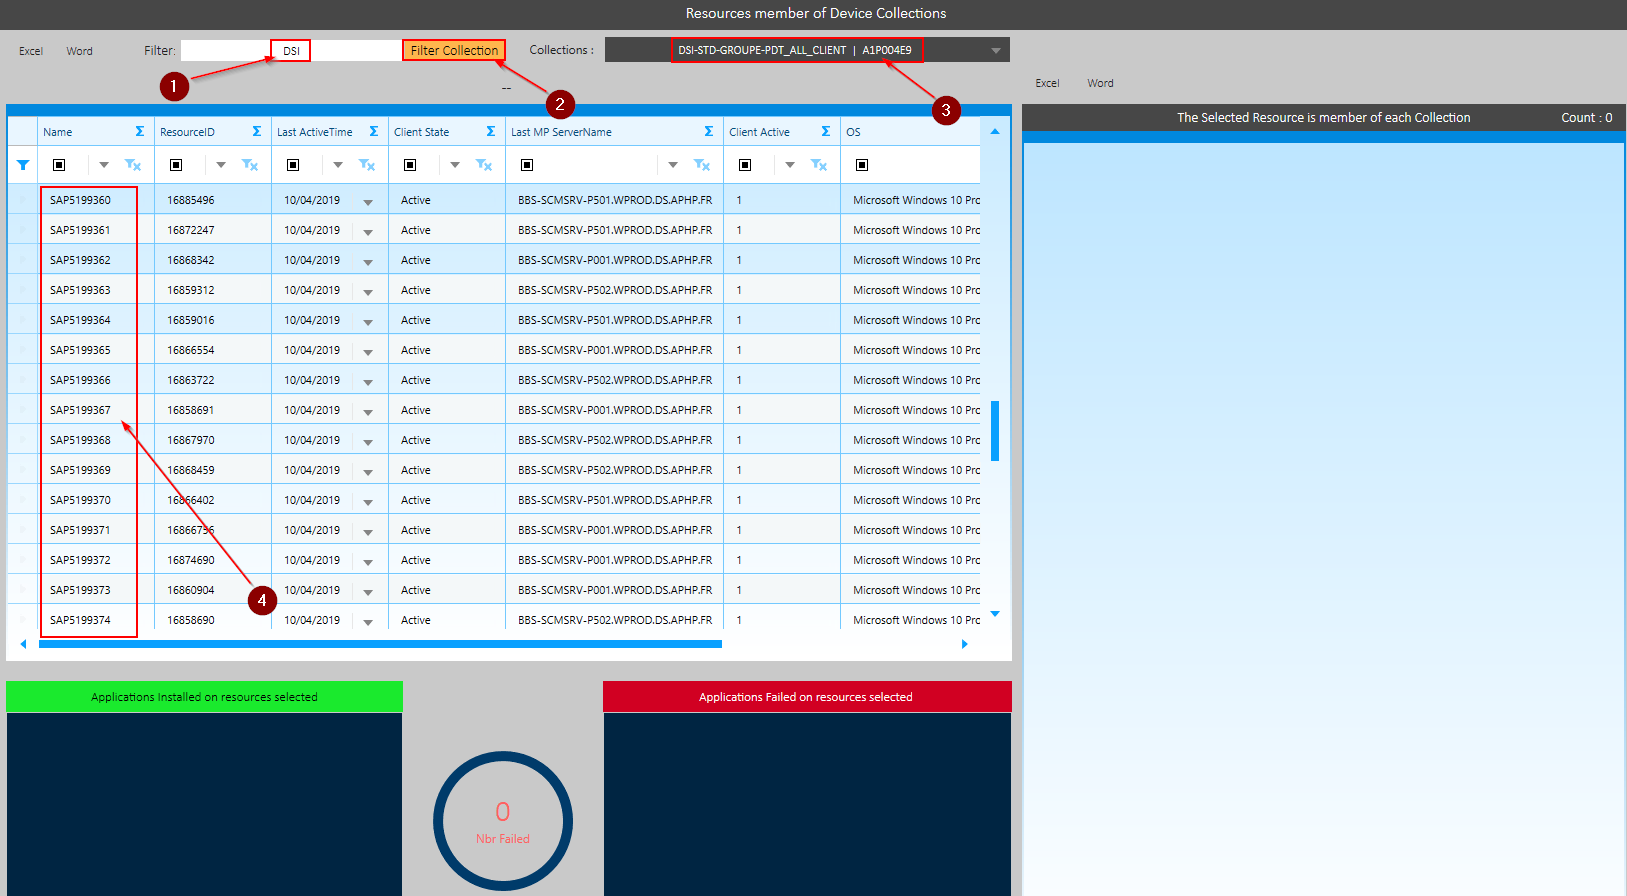Open Client State filter operator dropdown
Screen dimensions: 1627x896
455,165
